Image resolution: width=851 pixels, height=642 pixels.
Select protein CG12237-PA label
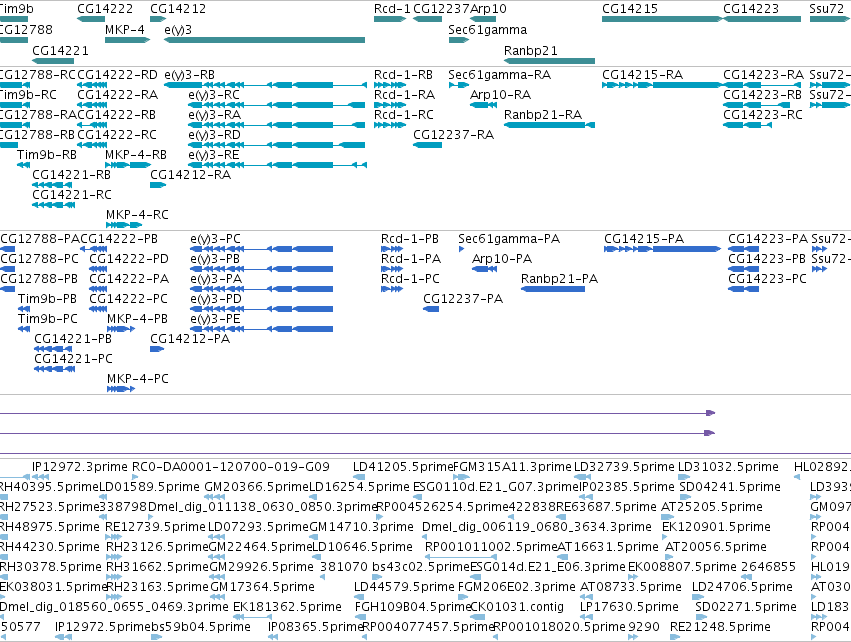coord(463,298)
